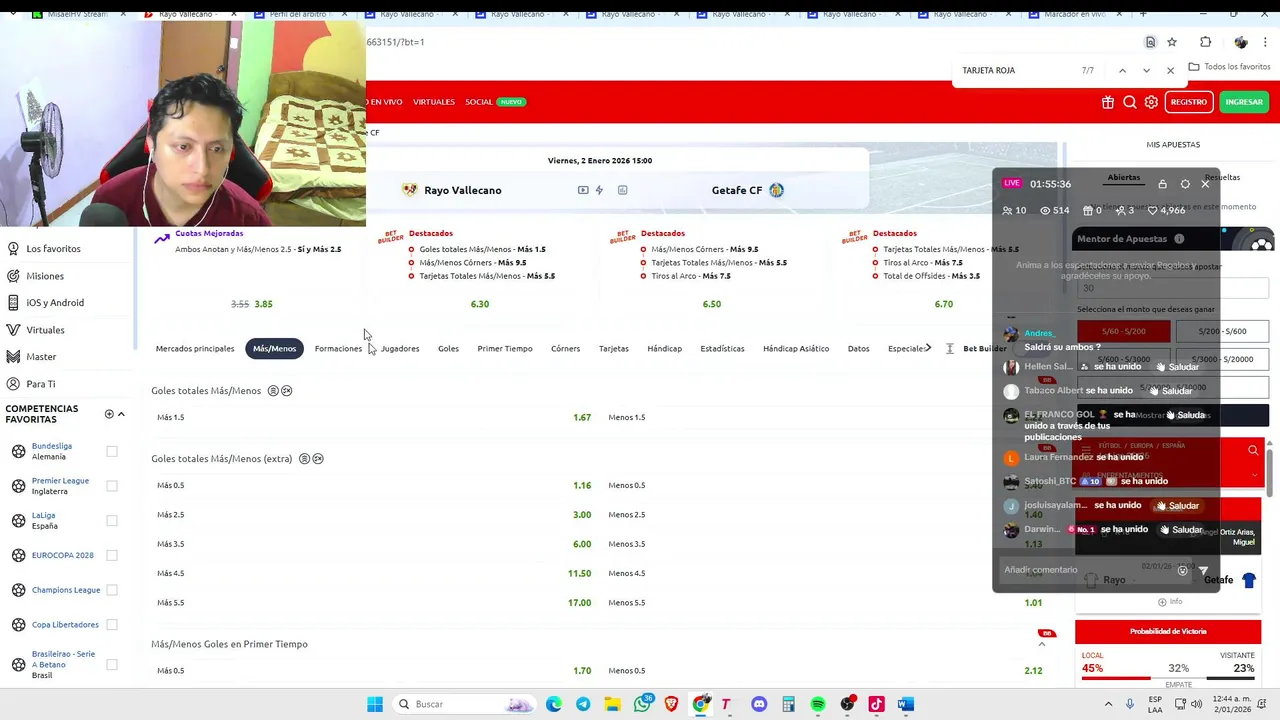Switch to the Abiertas bets tab

[1123, 177]
